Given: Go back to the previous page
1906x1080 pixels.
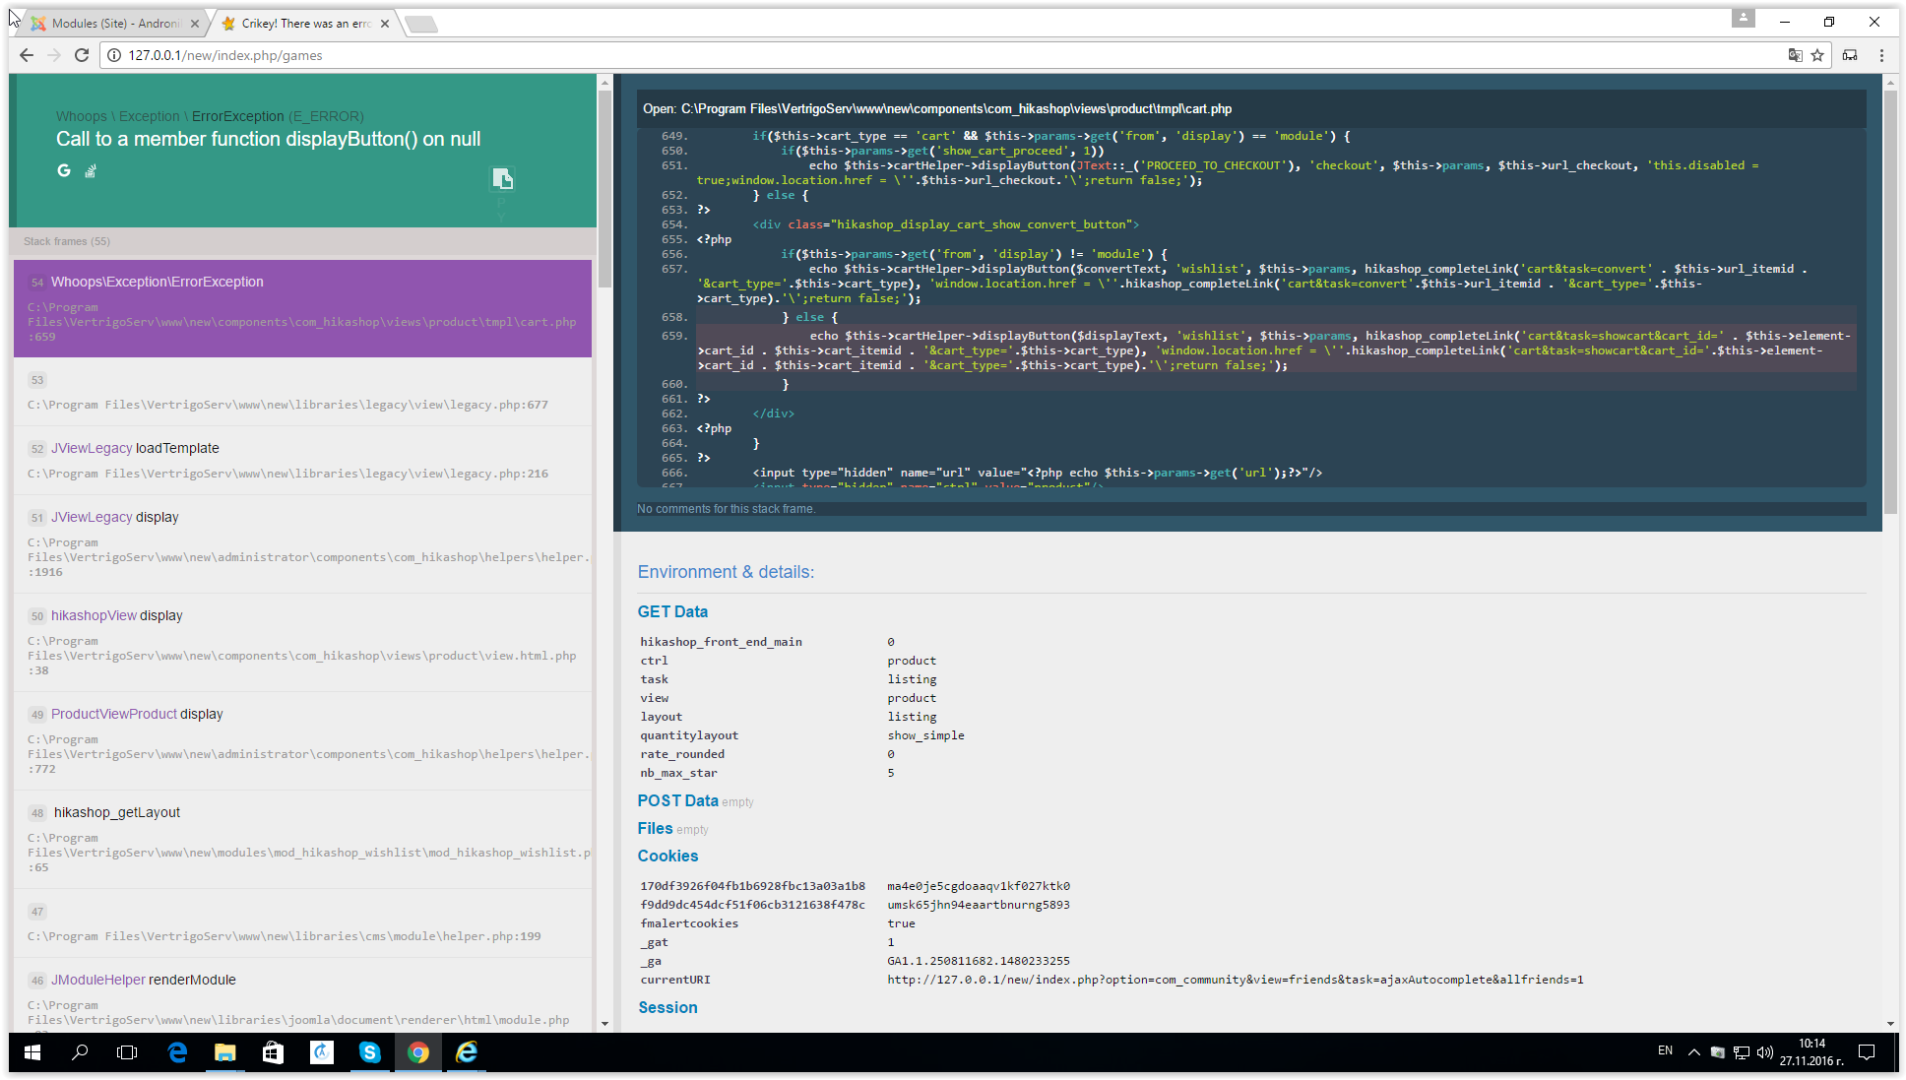Looking at the screenshot, I should [x=27, y=55].
